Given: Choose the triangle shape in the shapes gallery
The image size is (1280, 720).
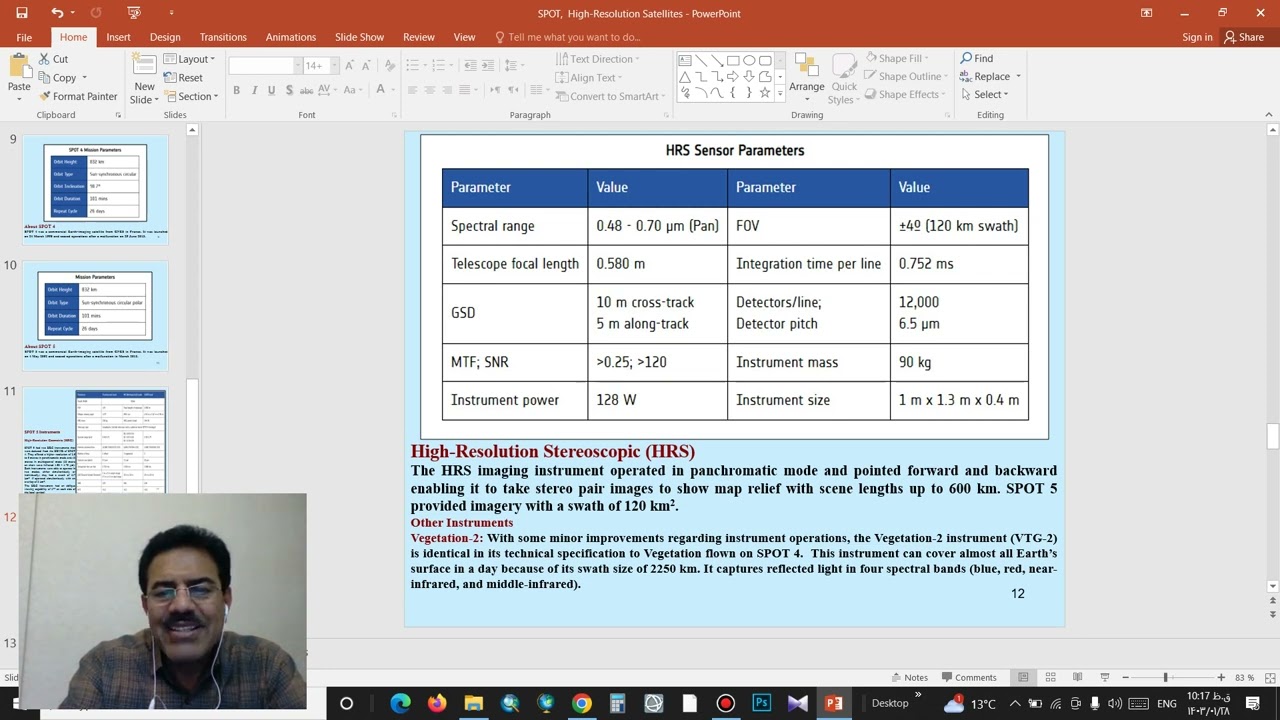Looking at the screenshot, I should point(684,77).
